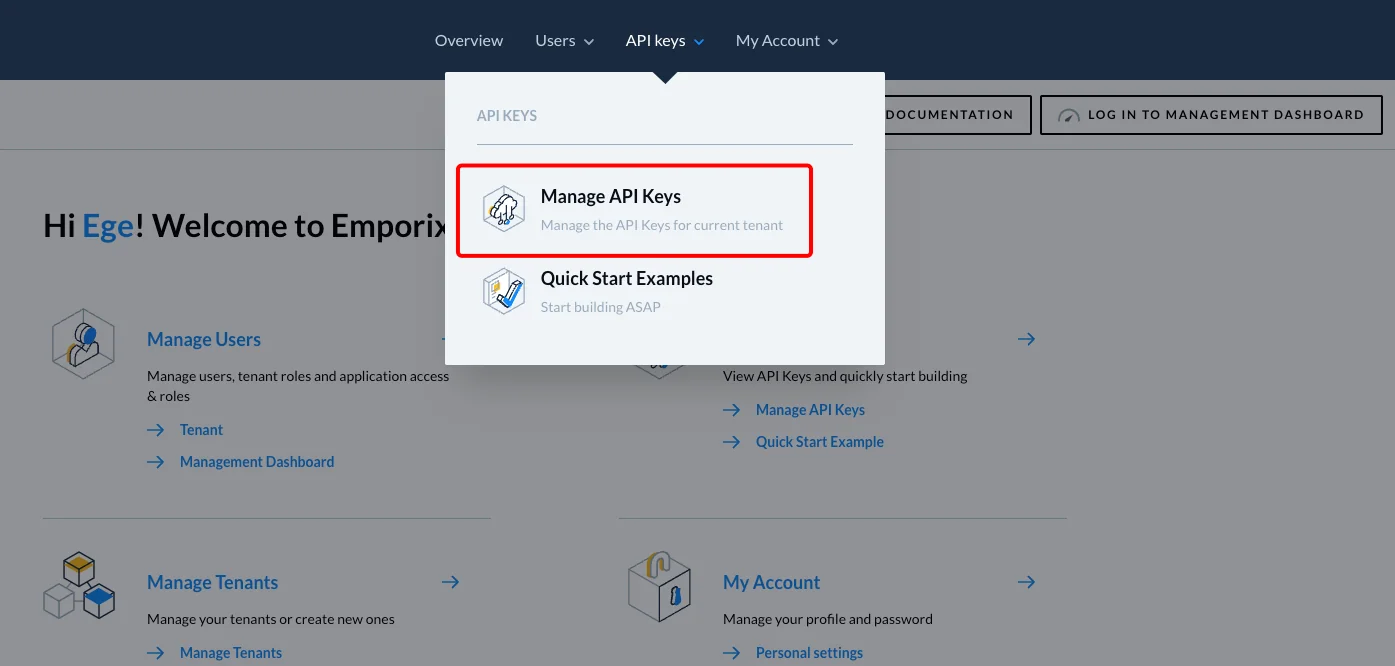Image resolution: width=1395 pixels, height=666 pixels.
Task: Click the 'Start building ASAP' description text
Action: (601, 307)
